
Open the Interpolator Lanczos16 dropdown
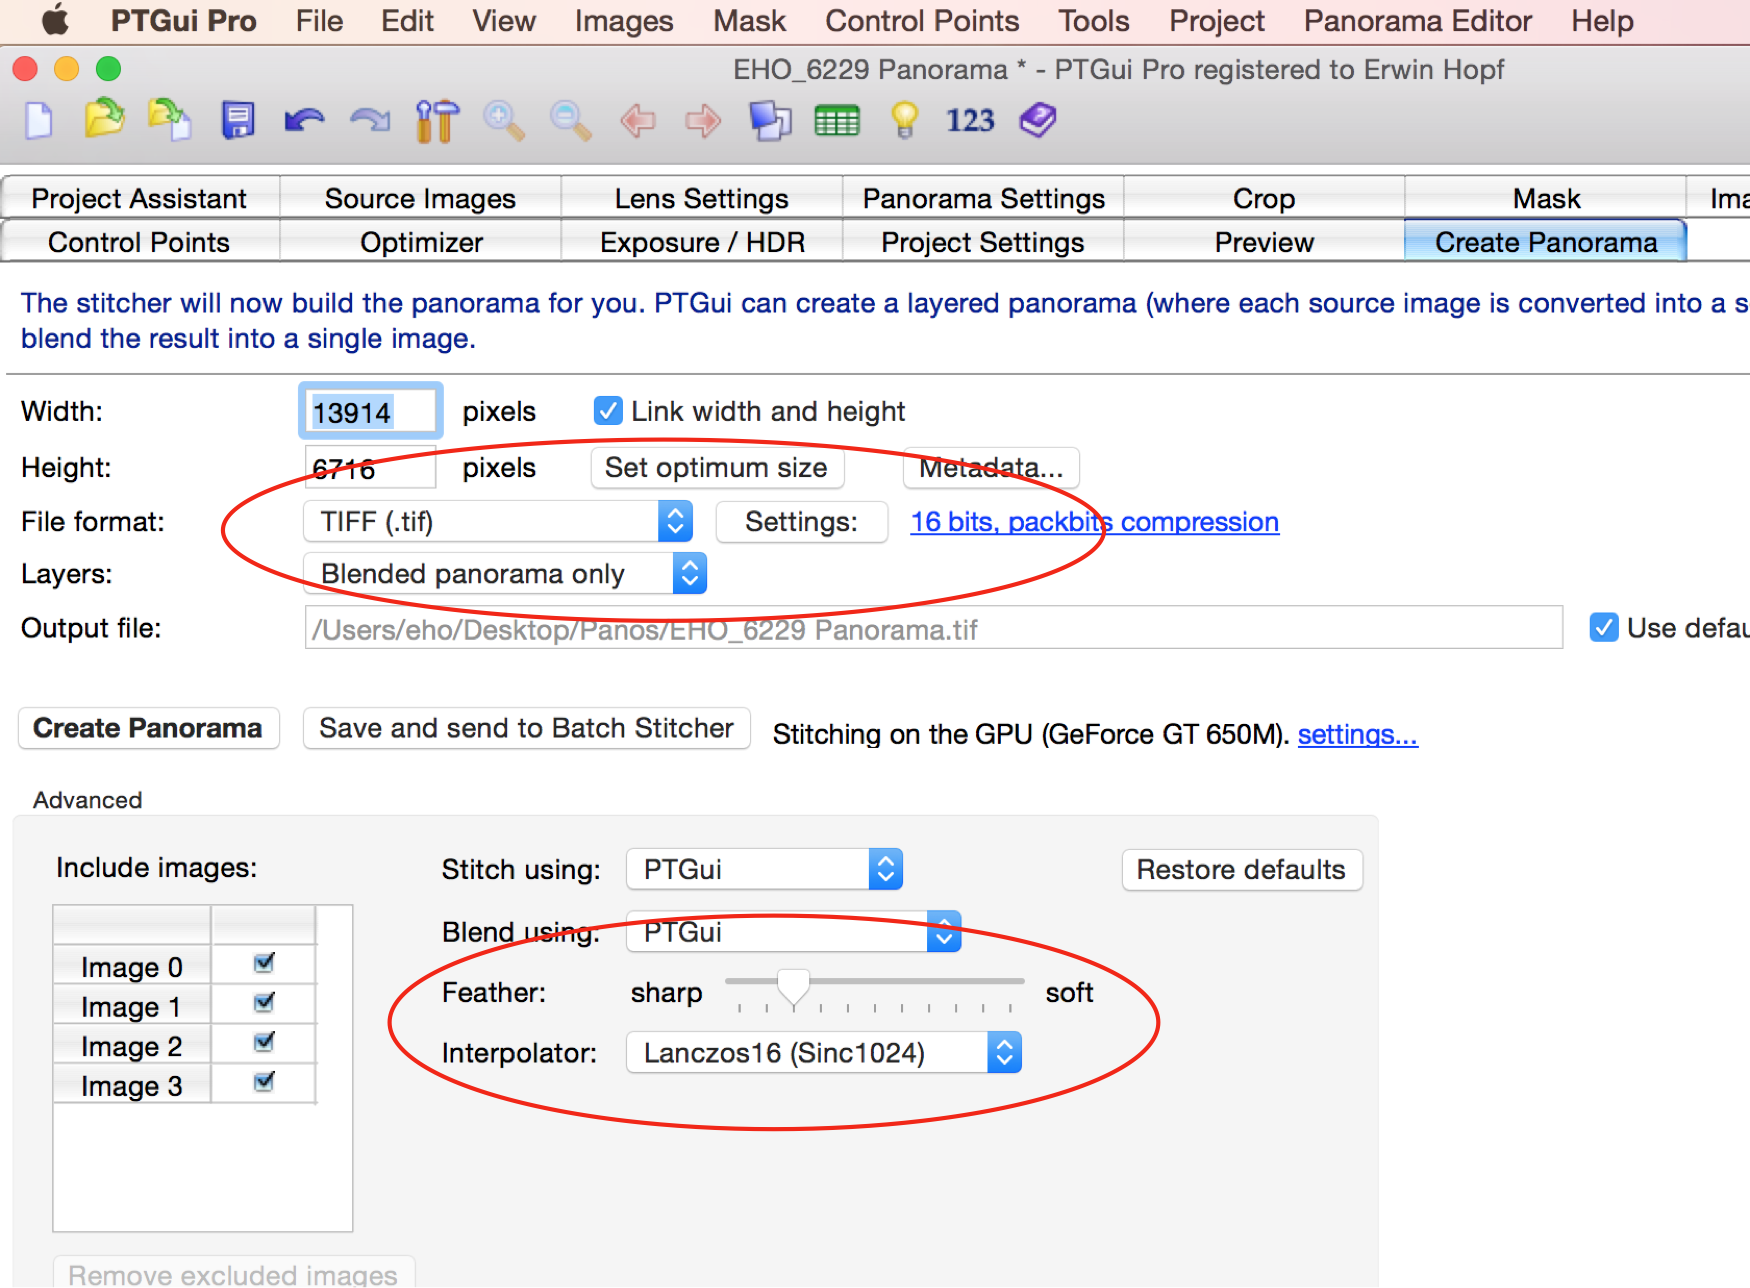click(x=823, y=1053)
